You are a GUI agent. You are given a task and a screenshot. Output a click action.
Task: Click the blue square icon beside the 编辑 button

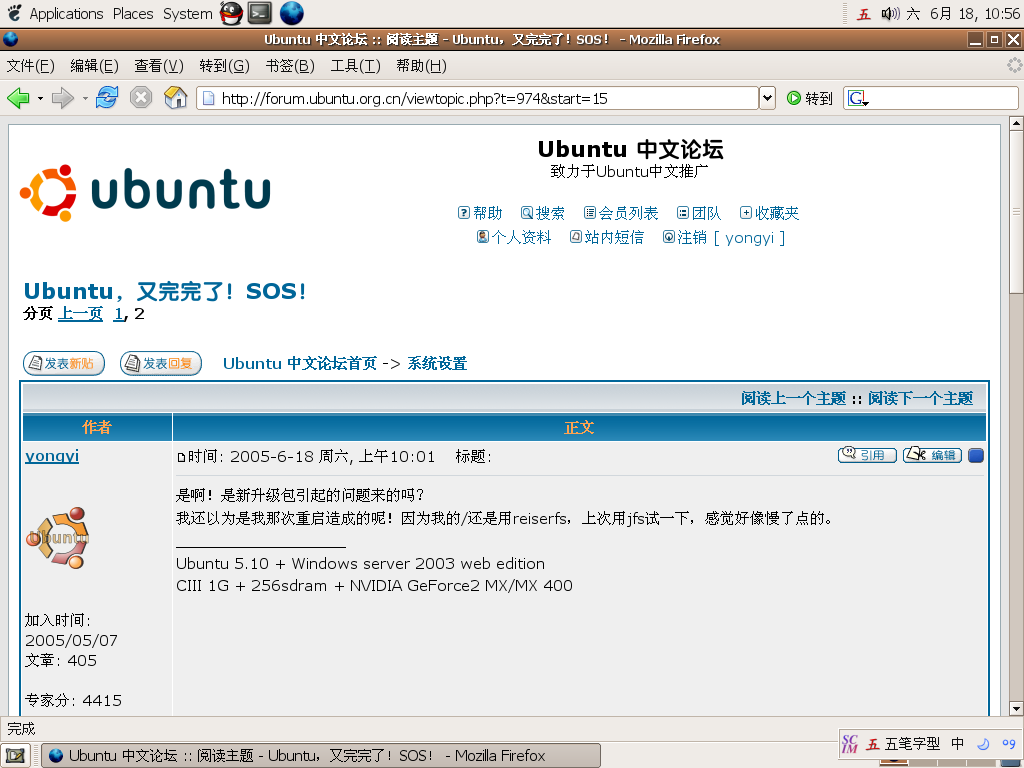pos(976,455)
